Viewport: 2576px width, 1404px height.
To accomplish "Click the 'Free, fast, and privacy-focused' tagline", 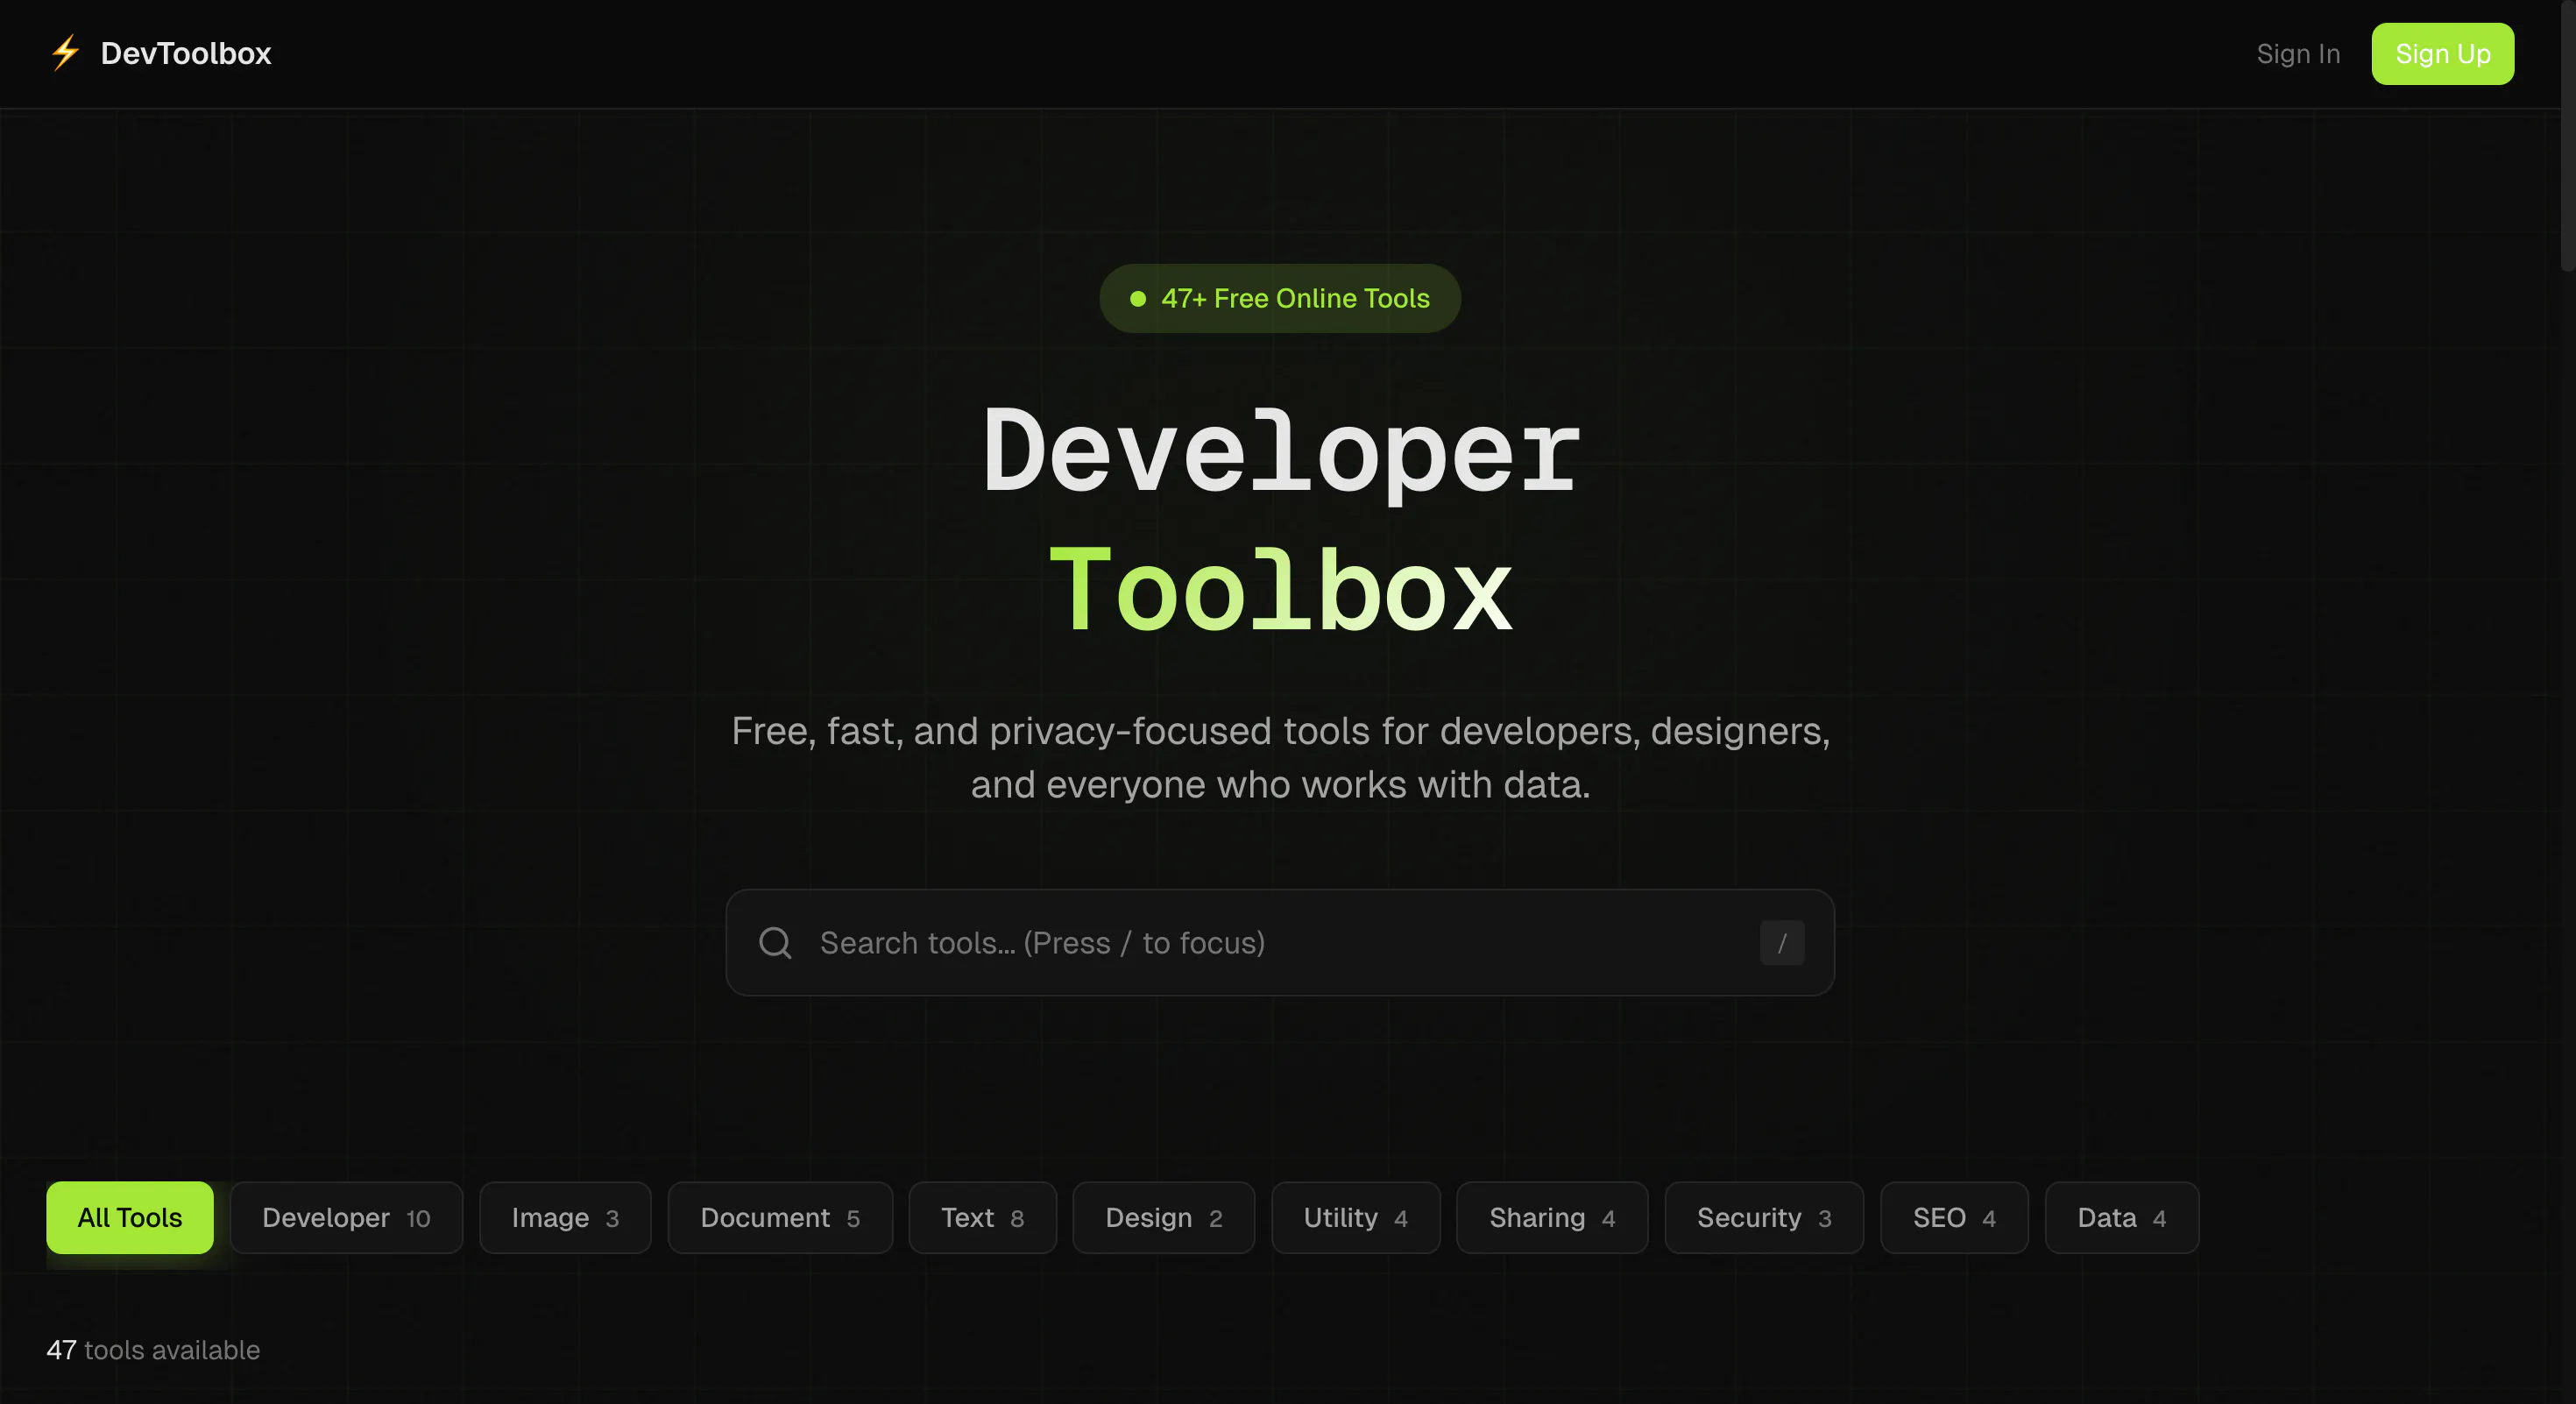I will [1280, 757].
